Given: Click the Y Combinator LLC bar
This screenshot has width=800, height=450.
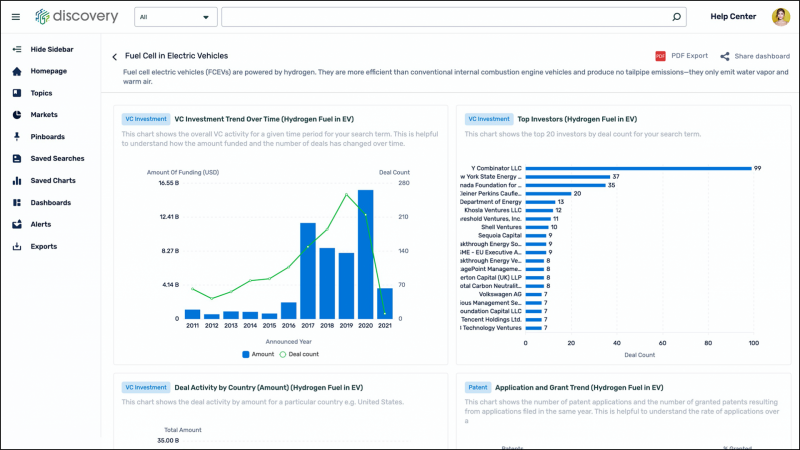Looking at the screenshot, I should (x=638, y=168).
